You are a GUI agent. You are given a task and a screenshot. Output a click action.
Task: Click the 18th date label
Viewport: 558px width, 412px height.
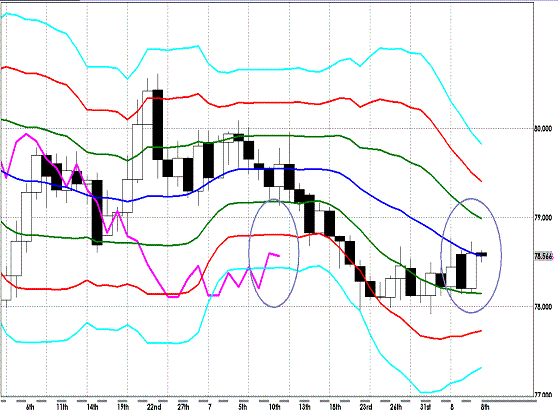(335, 407)
